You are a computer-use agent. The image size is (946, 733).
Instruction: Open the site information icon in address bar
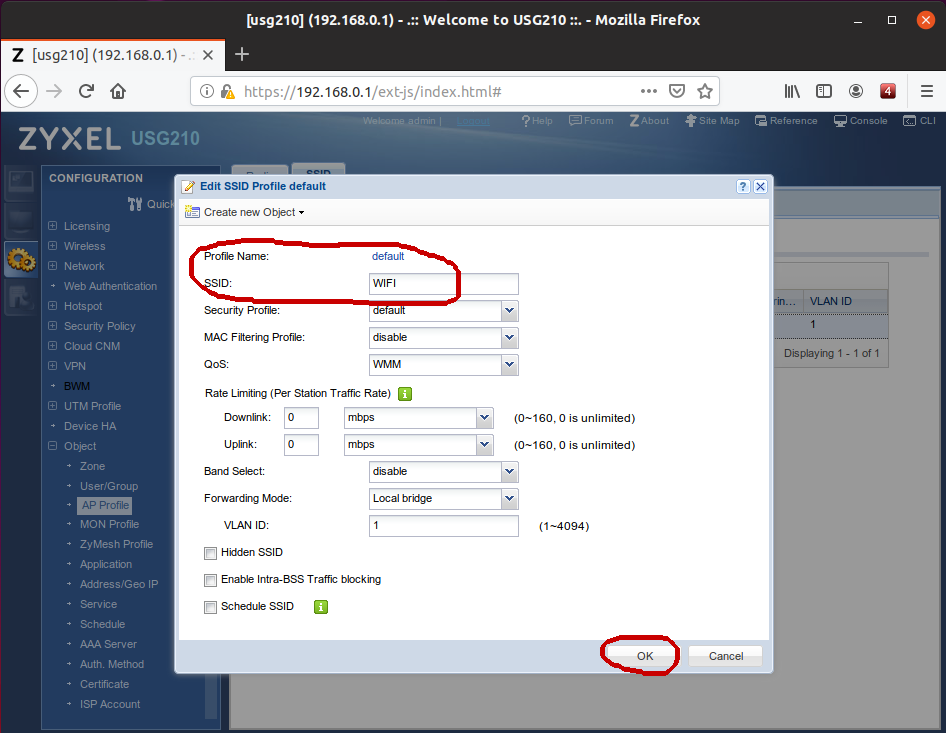pyautogui.click(x=207, y=92)
